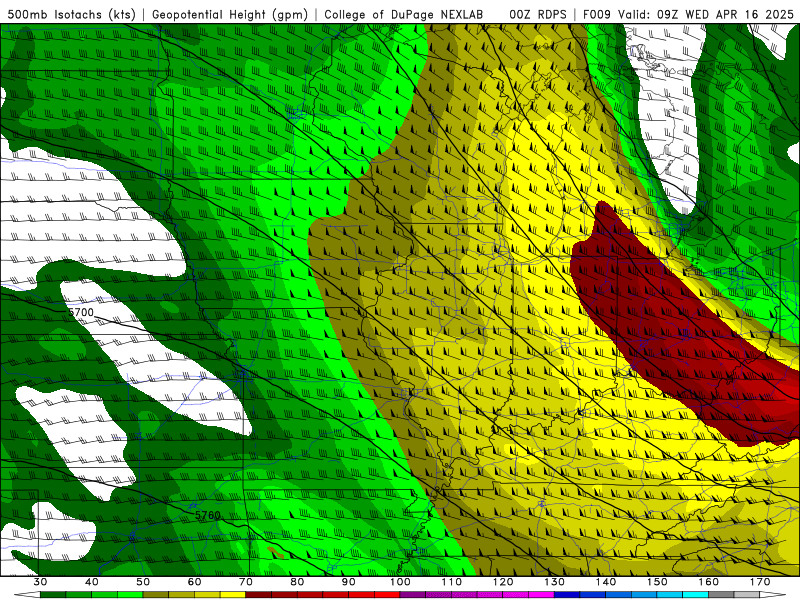
Task: Click the "Geopotential Height (gpm)" header text
Action: click(x=230, y=14)
